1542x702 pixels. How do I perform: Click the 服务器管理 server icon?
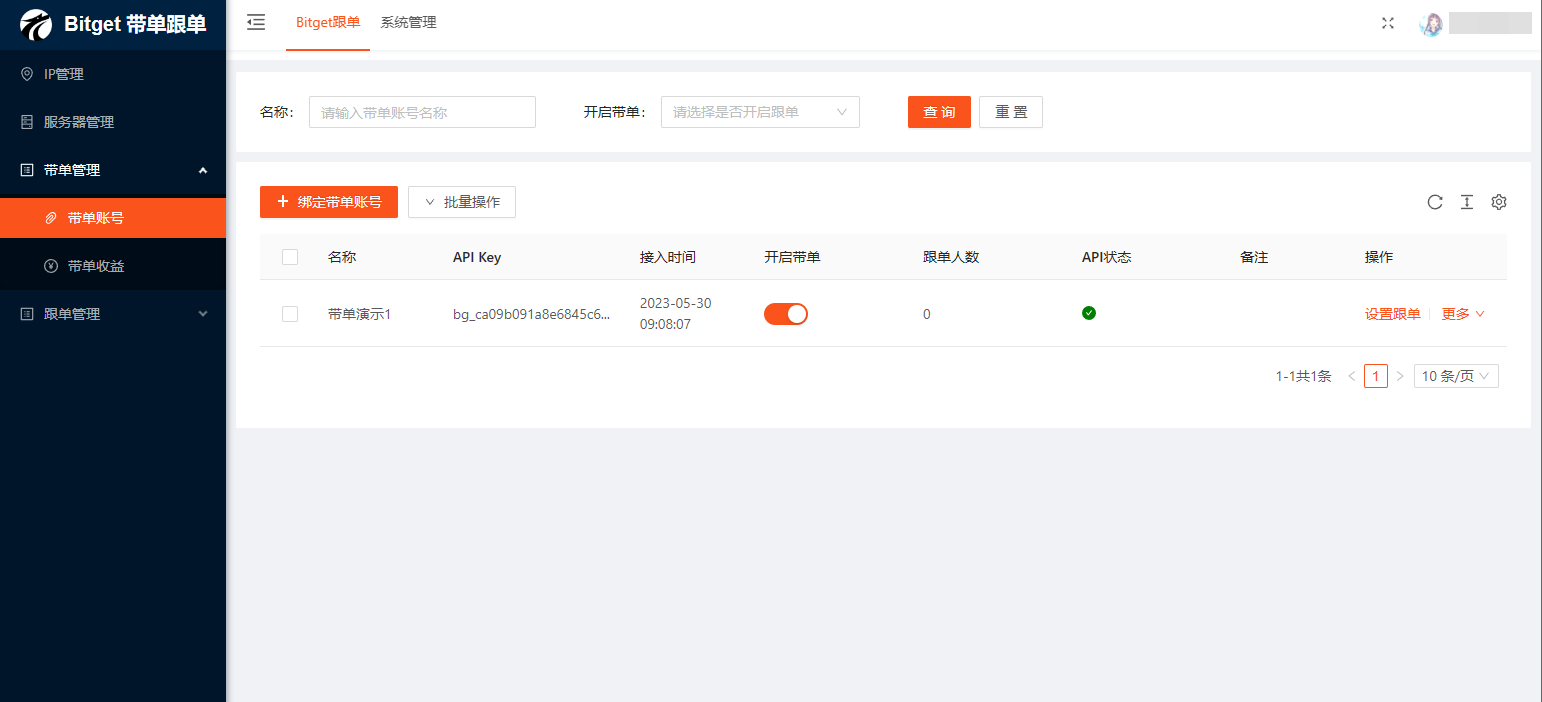coord(27,122)
